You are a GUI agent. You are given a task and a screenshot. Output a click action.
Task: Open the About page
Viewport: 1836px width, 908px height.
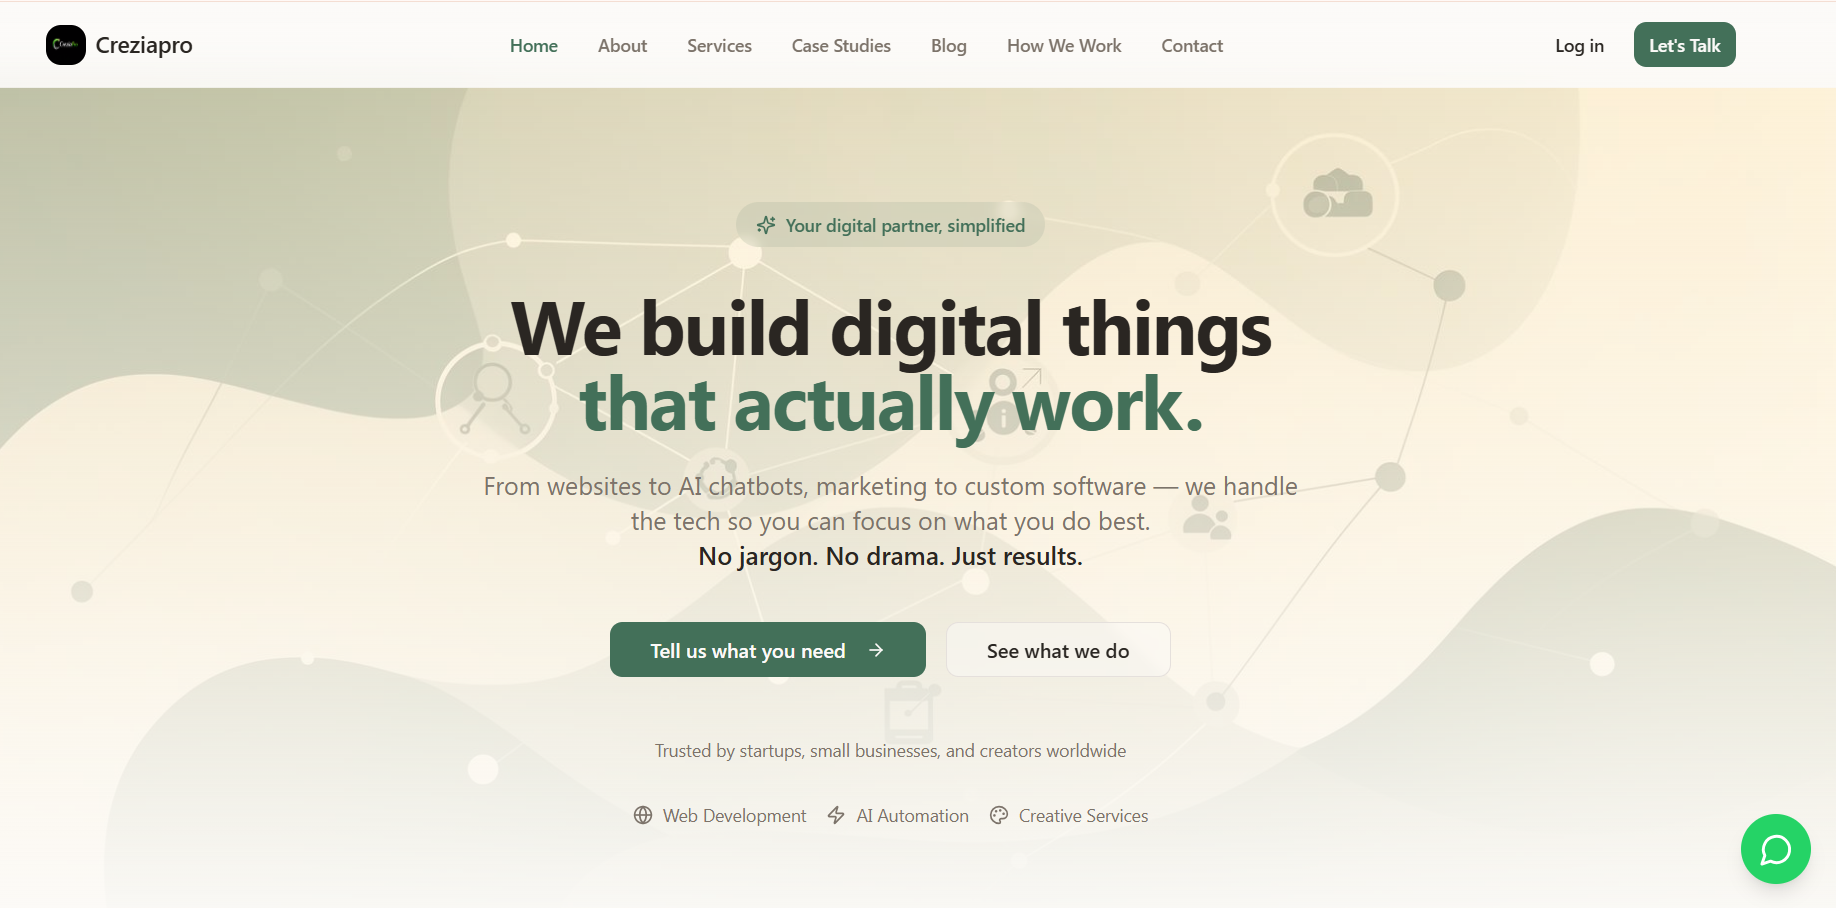[622, 46]
